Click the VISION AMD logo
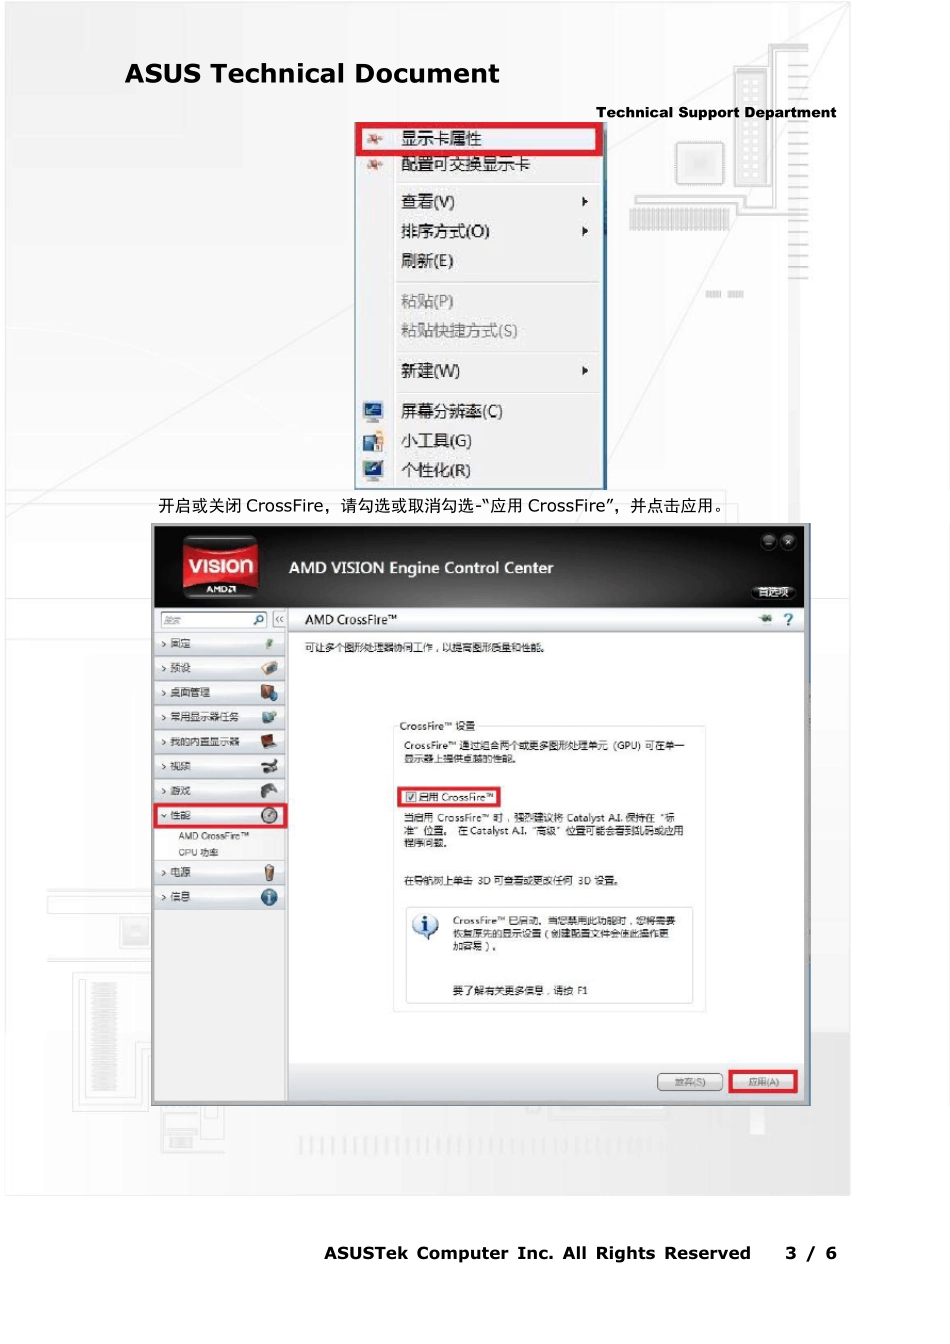The height and width of the screenshot is (1344, 950). pyautogui.click(x=221, y=568)
